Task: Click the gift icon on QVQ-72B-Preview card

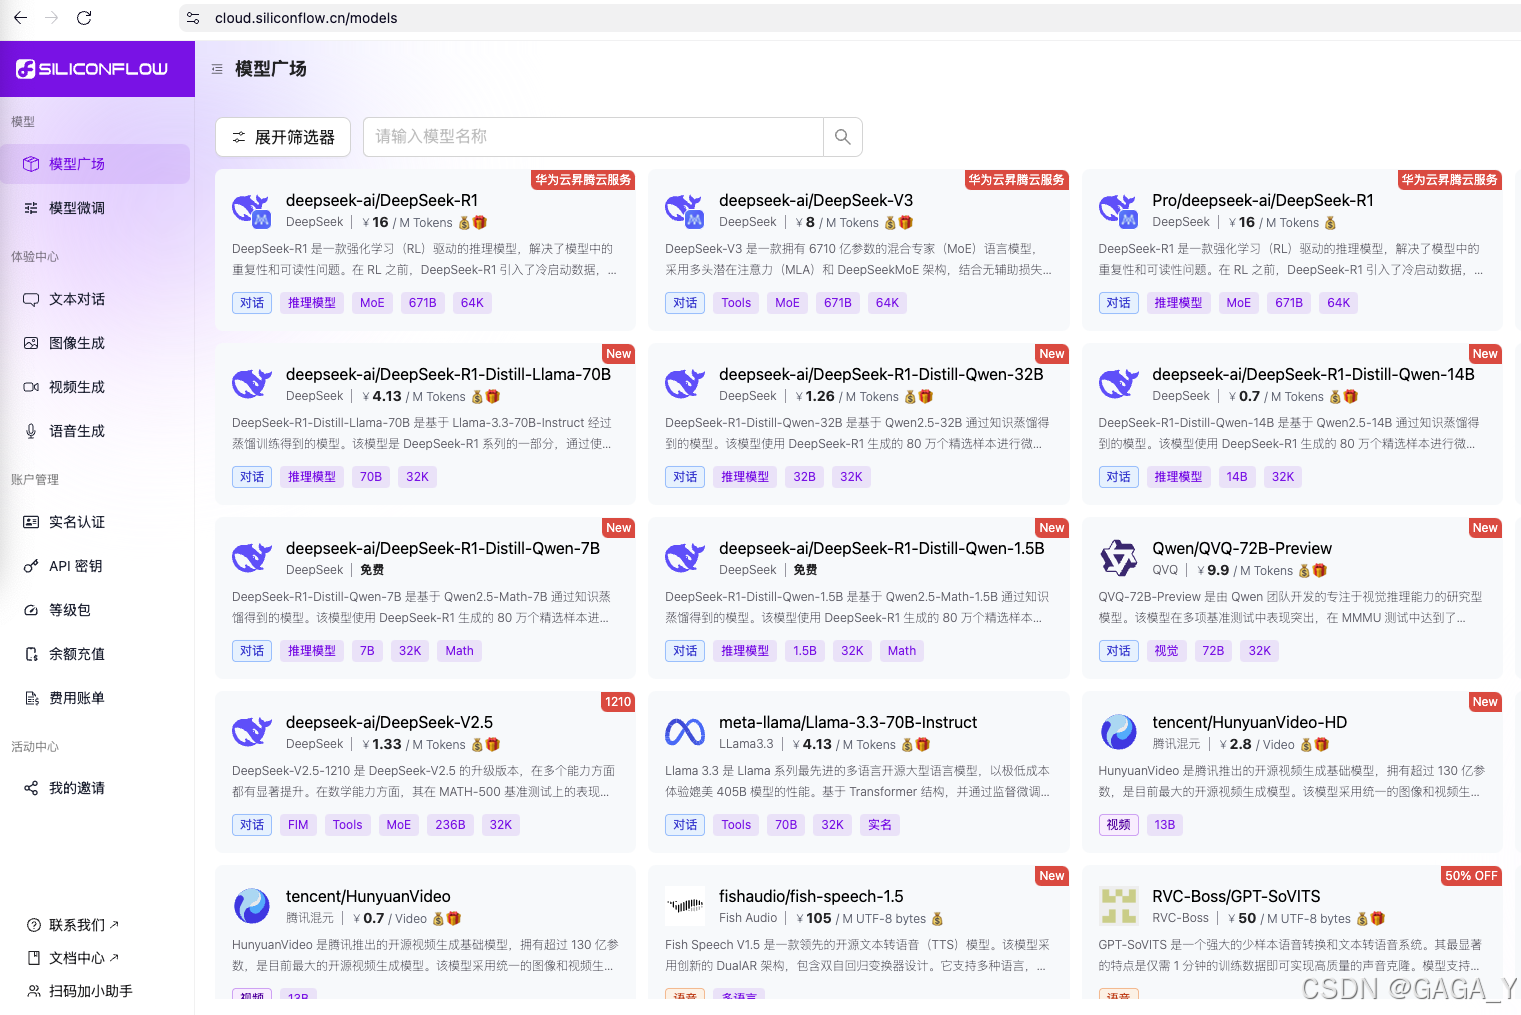Action: 1320,571
